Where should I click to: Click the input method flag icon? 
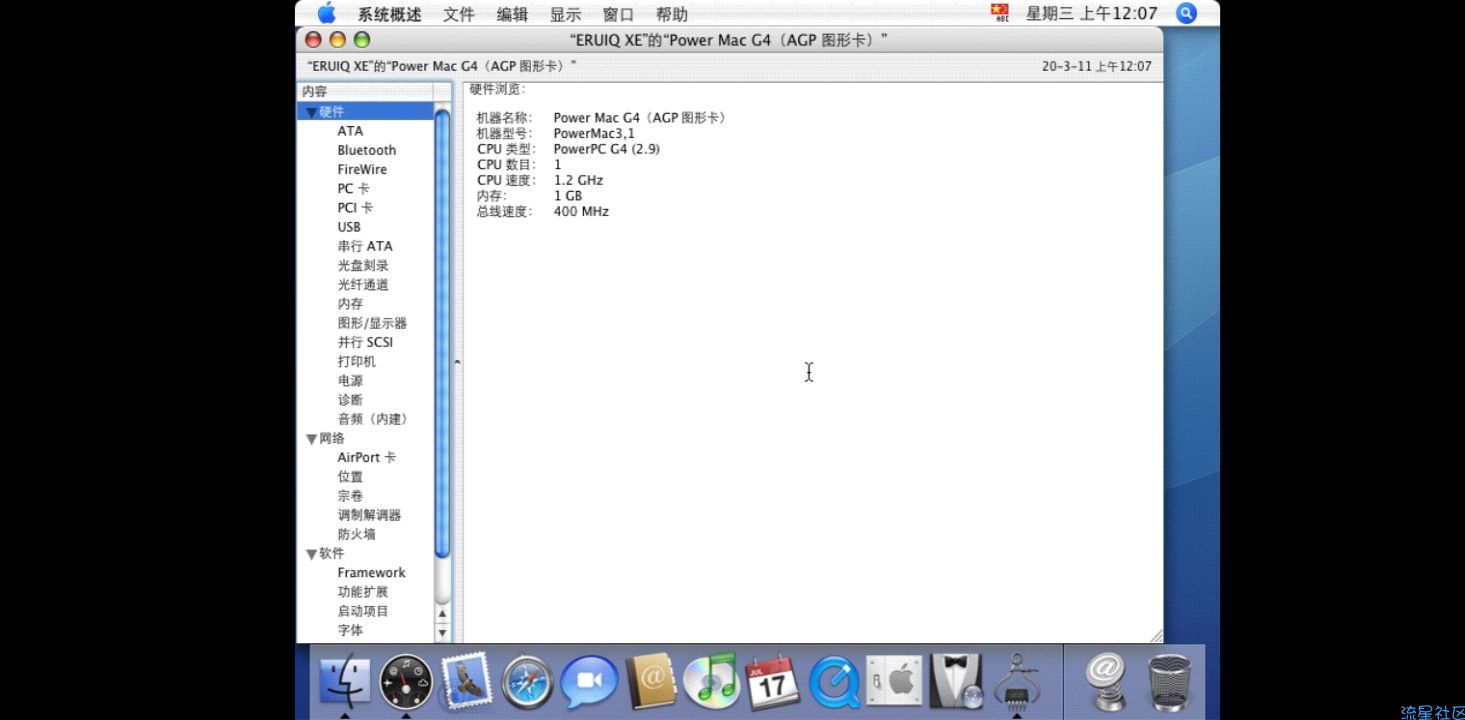(1000, 13)
